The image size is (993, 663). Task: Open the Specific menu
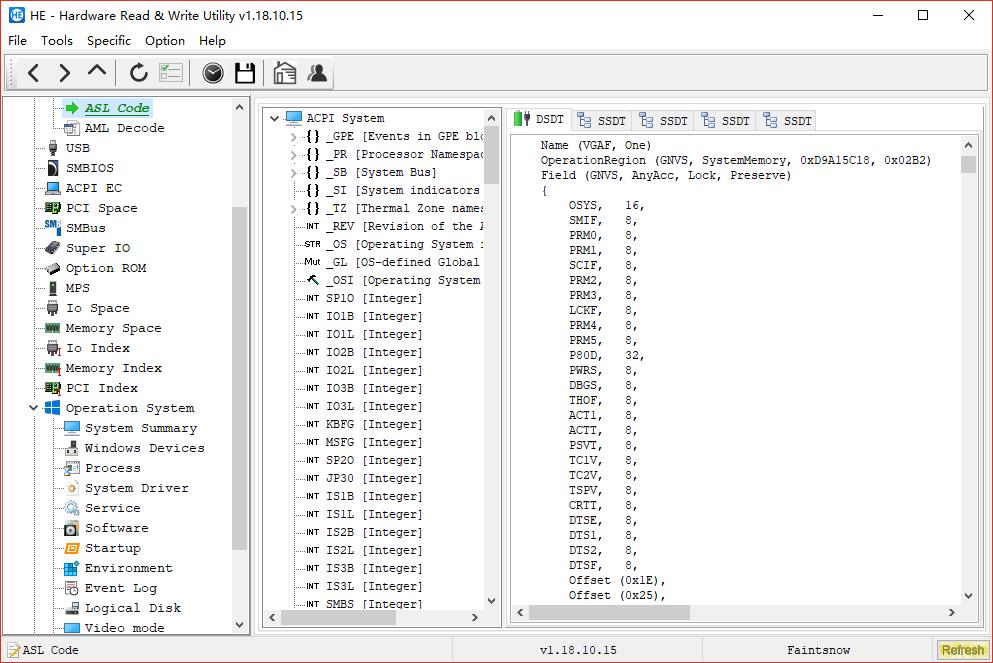(x=109, y=41)
